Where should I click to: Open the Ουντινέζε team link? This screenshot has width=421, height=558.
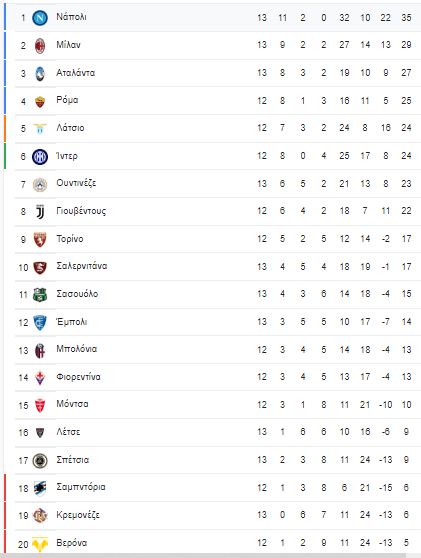[76, 183]
